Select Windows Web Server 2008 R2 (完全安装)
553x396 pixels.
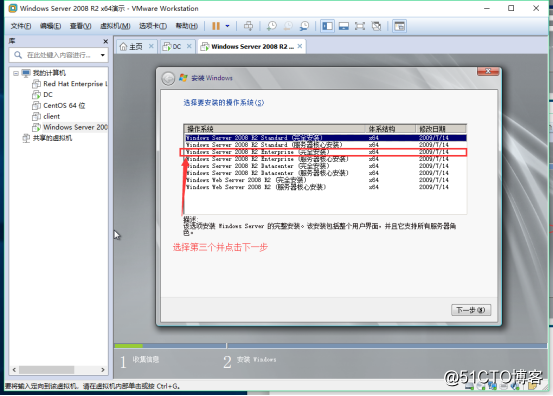[x=326, y=180]
